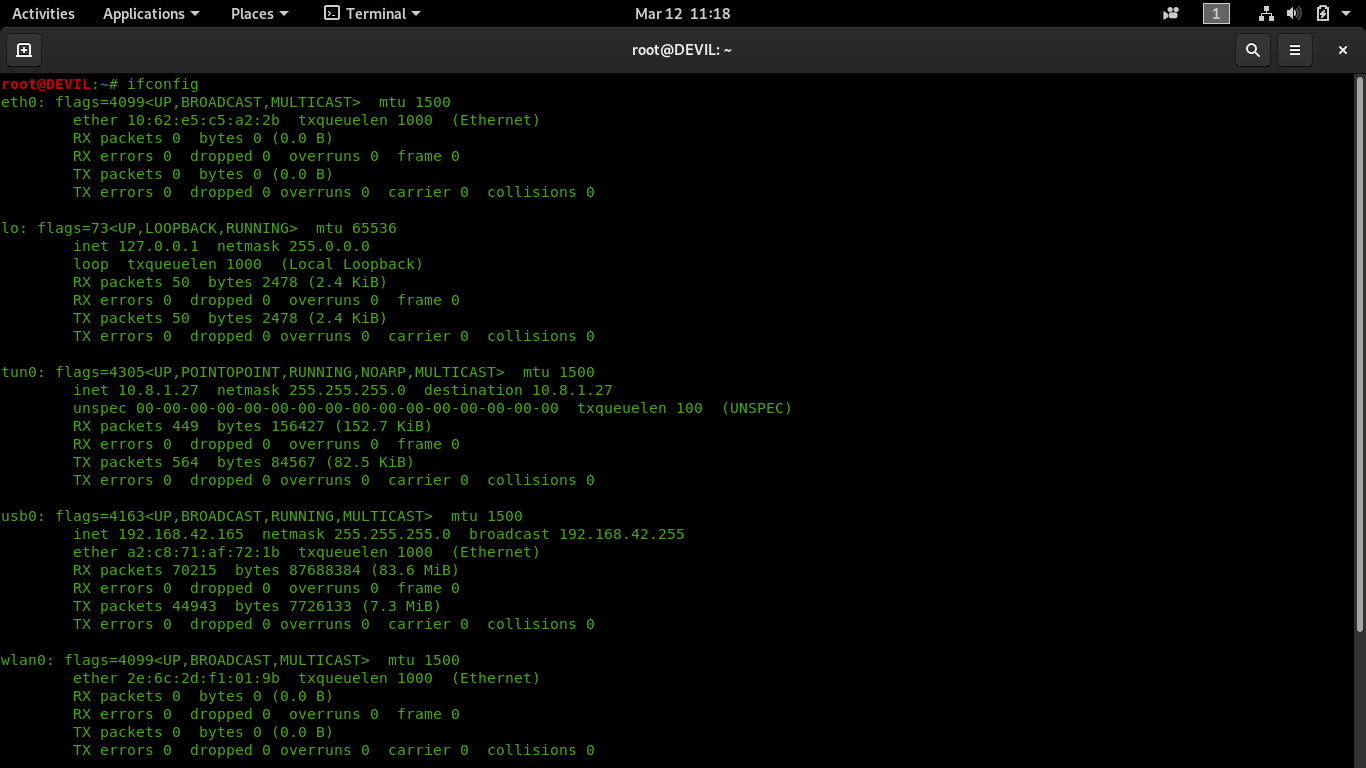Close the root@DEVIL terminal window
The width and height of the screenshot is (1366, 768).
[1343, 50]
